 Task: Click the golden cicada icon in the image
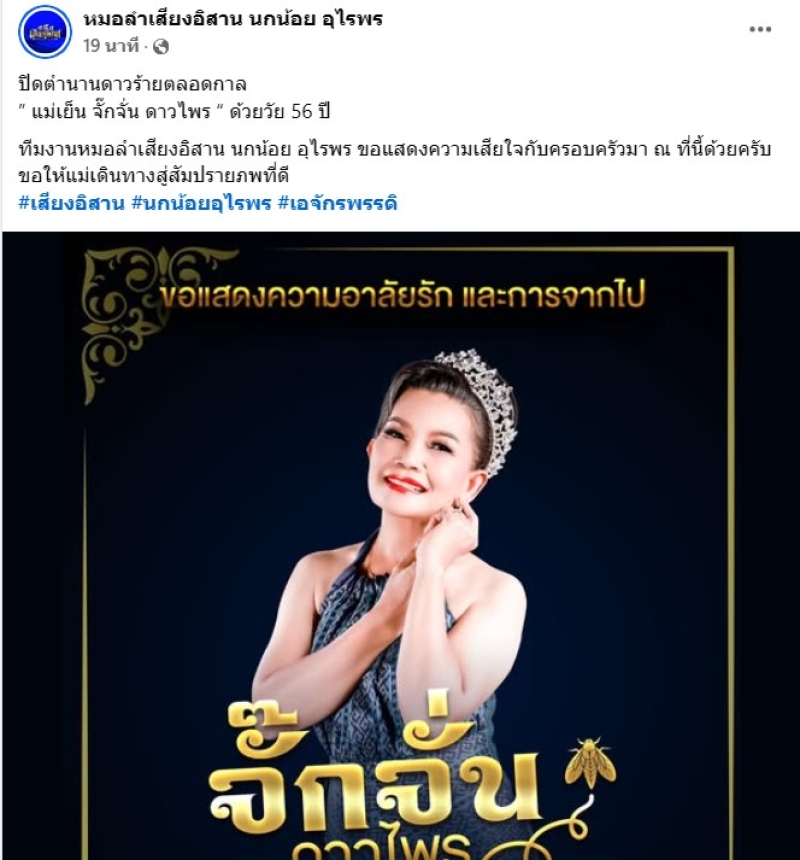point(591,762)
